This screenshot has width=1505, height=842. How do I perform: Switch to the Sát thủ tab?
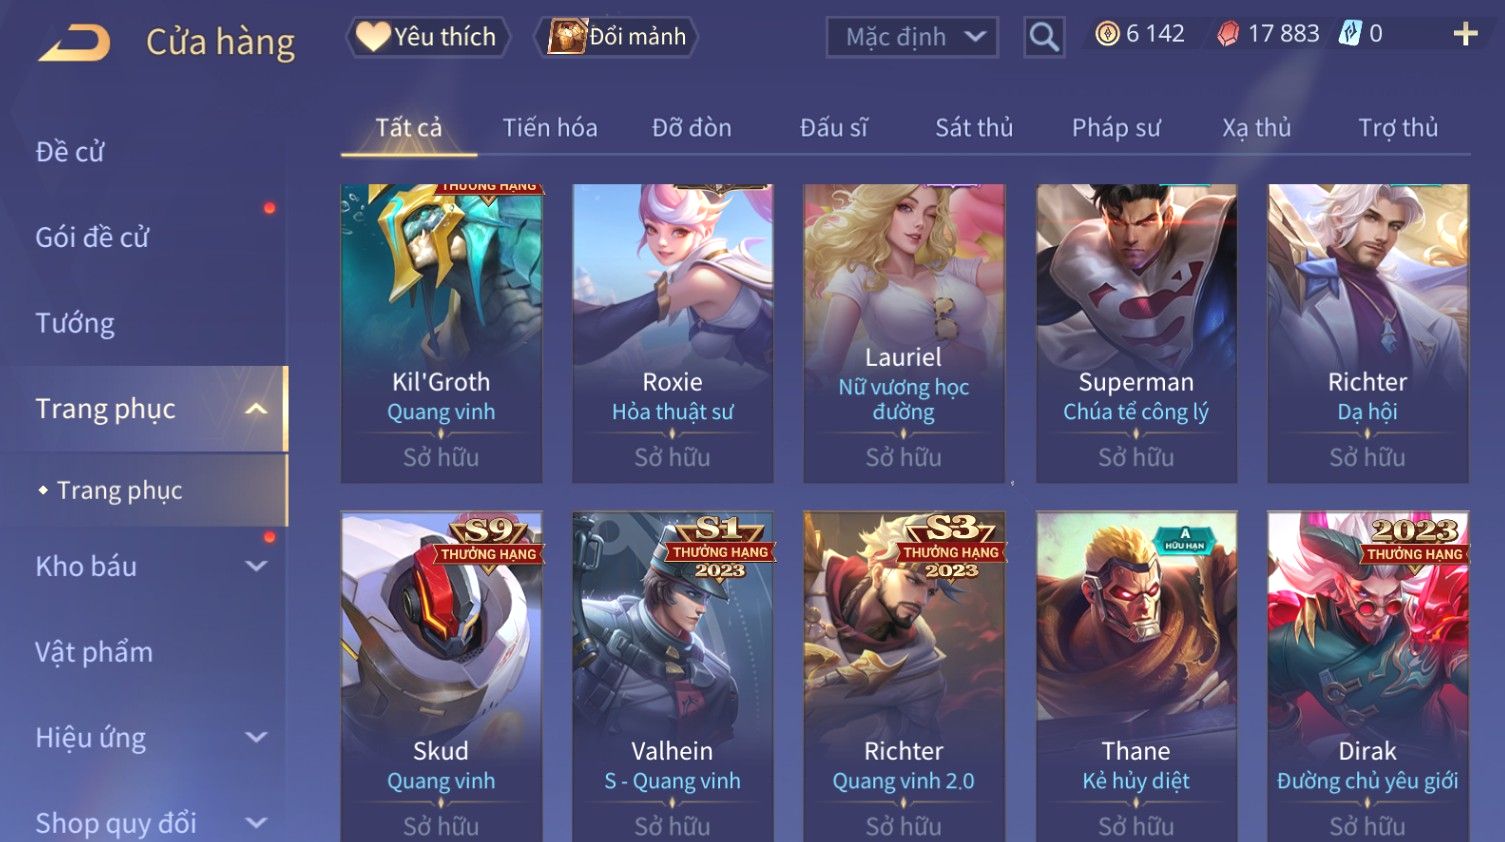974,128
